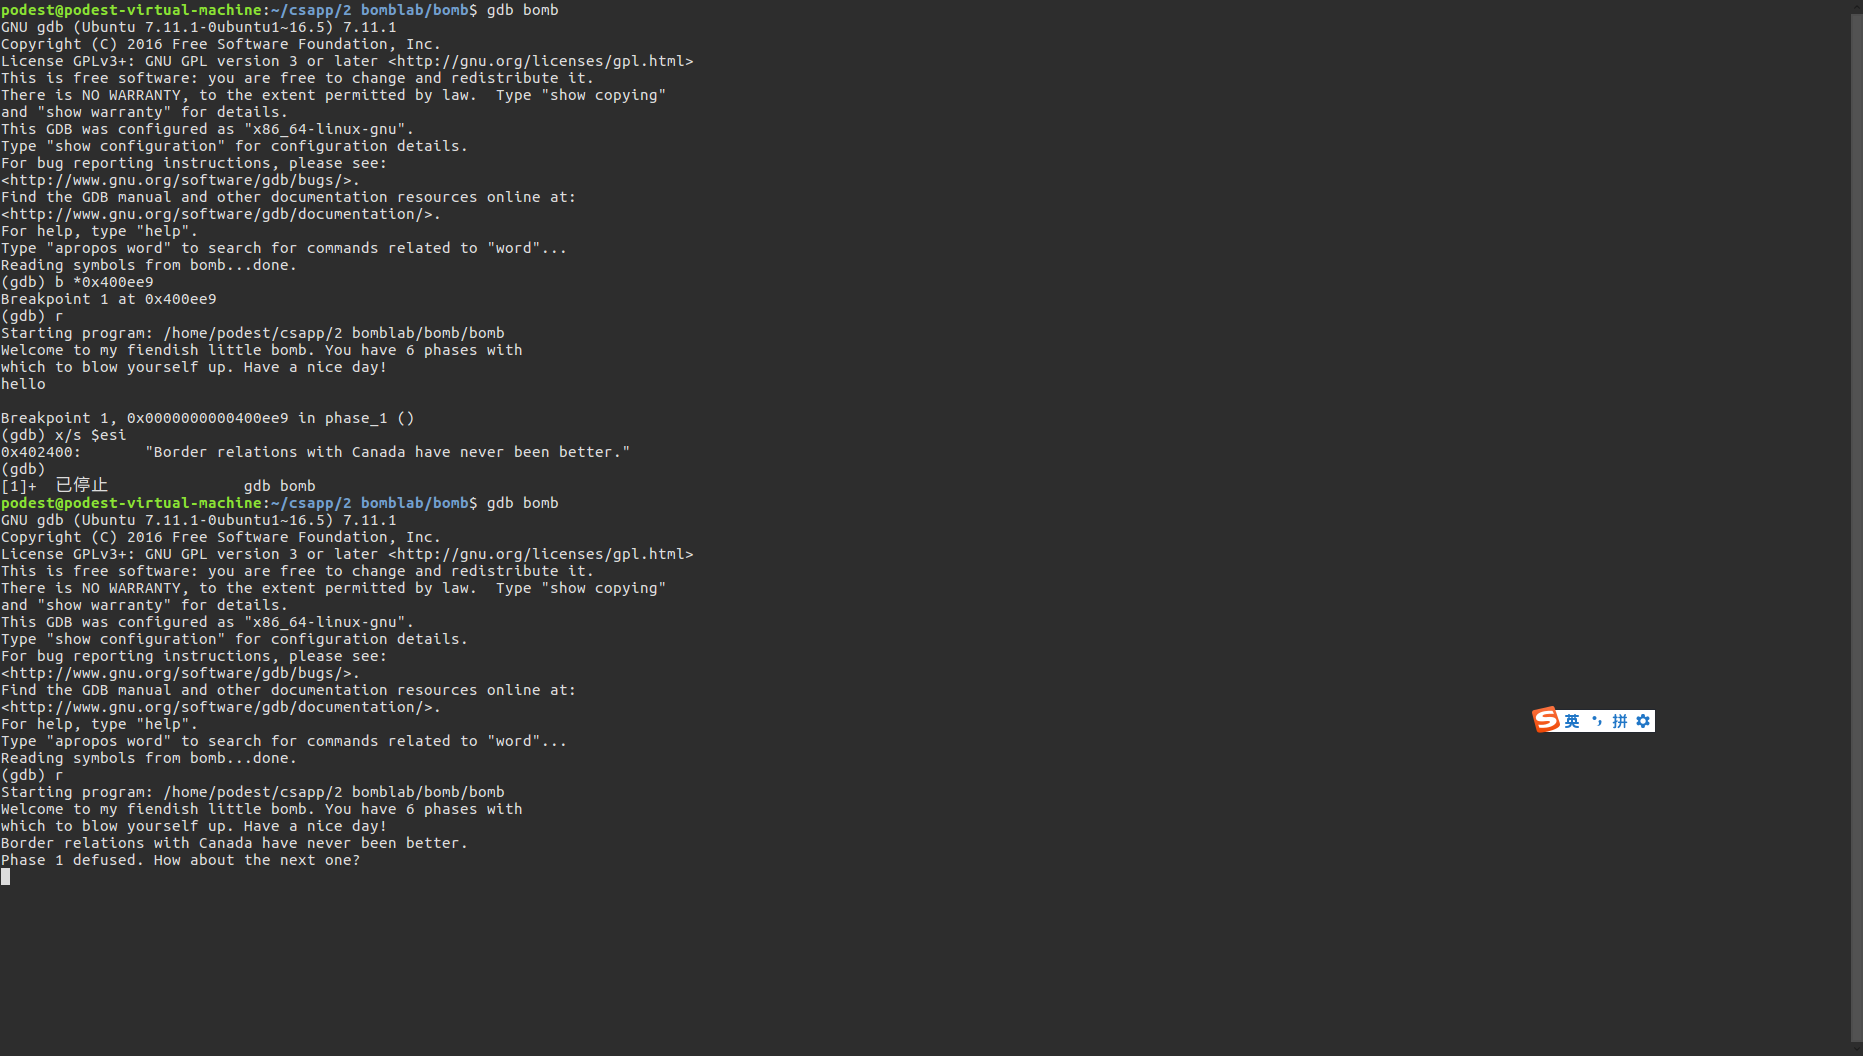The width and height of the screenshot is (1863, 1056).
Task: Select the 'Breakpoint 1 at 0x400ee9' line
Action: (109, 299)
